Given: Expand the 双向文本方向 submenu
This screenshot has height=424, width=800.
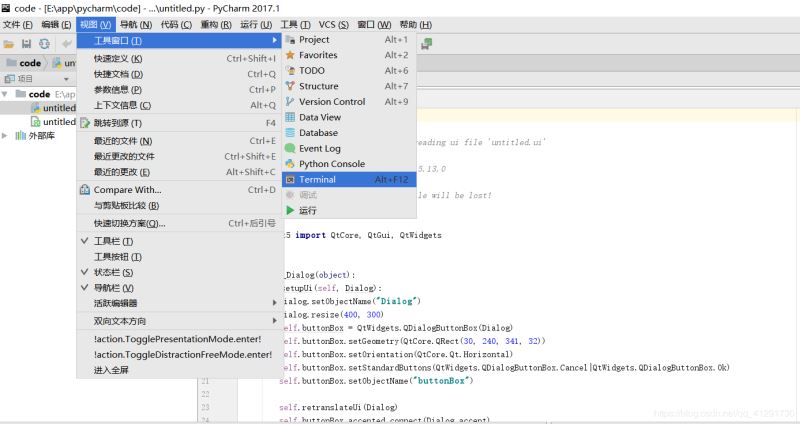Looking at the screenshot, I should click(180, 321).
